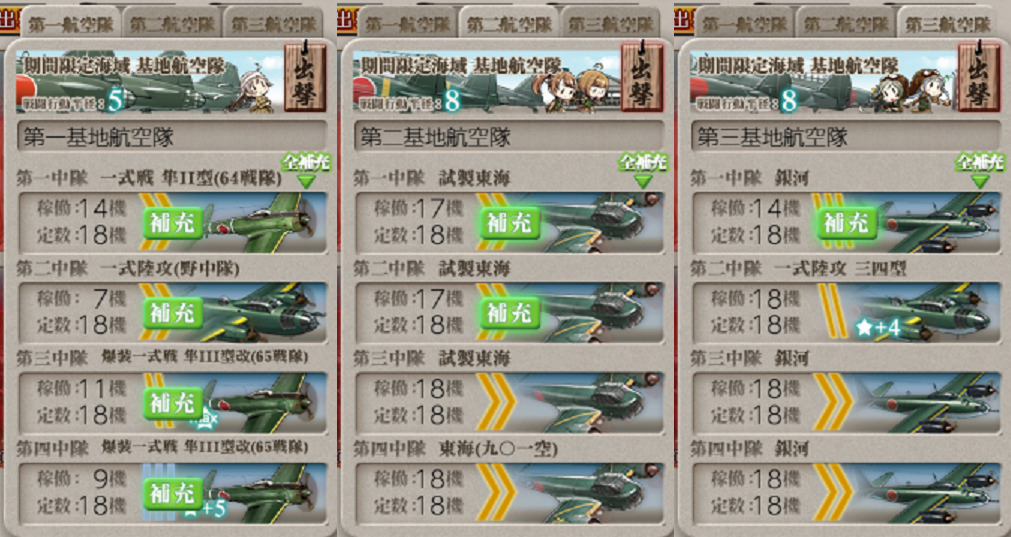Resupply first 試製東海 squadron with 補充 button

(510, 223)
